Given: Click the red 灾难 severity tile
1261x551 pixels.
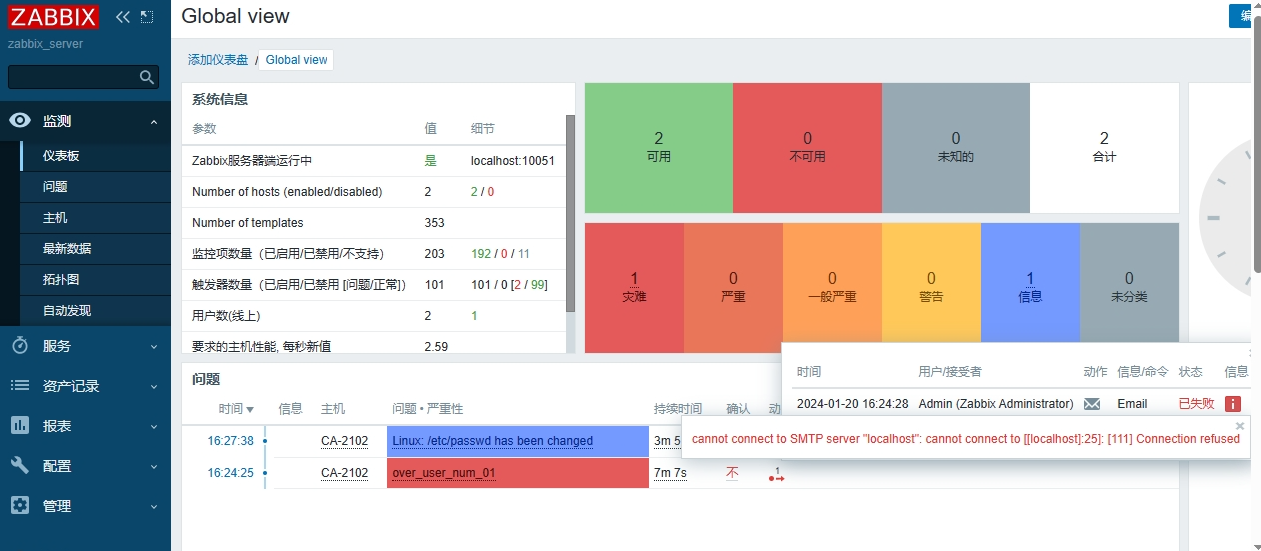Looking at the screenshot, I should tap(634, 287).
